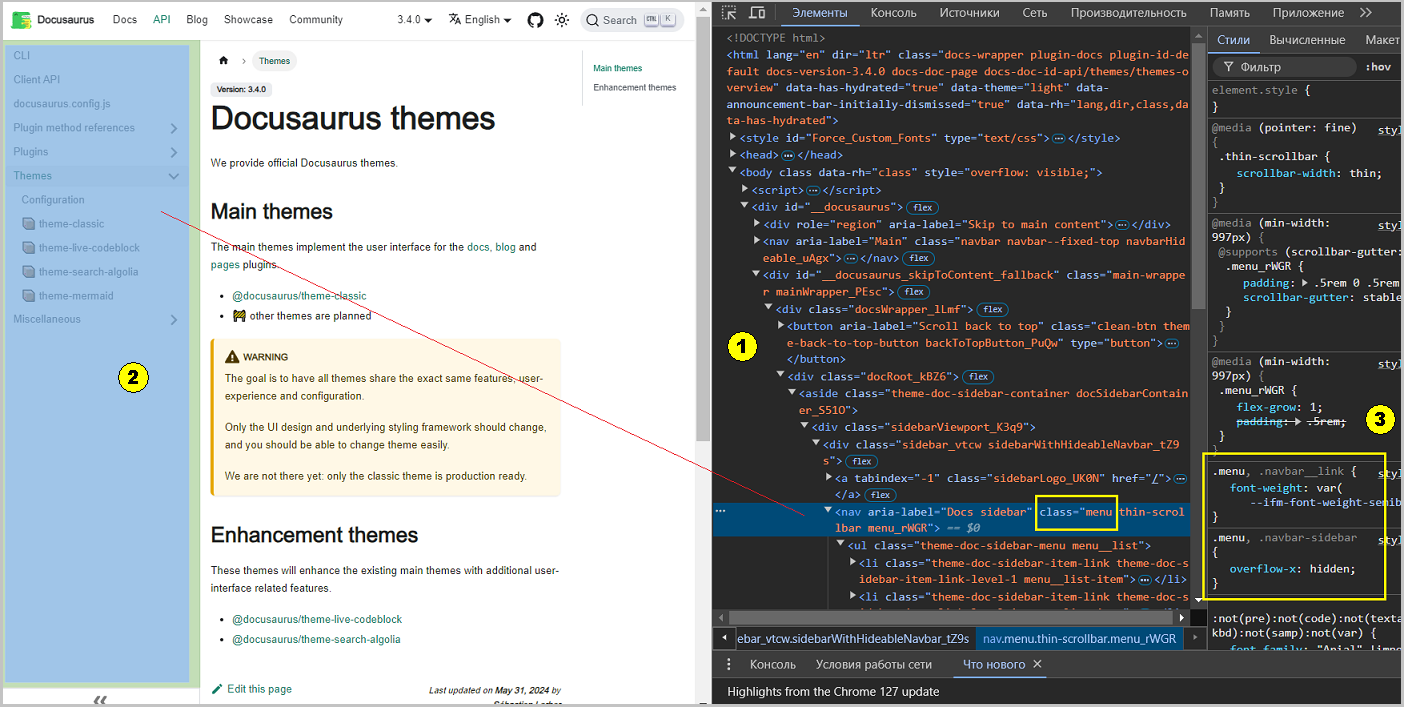1404x707 pixels.
Task: Show more DevTools tabs double-arrow
Action: coord(1366,13)
